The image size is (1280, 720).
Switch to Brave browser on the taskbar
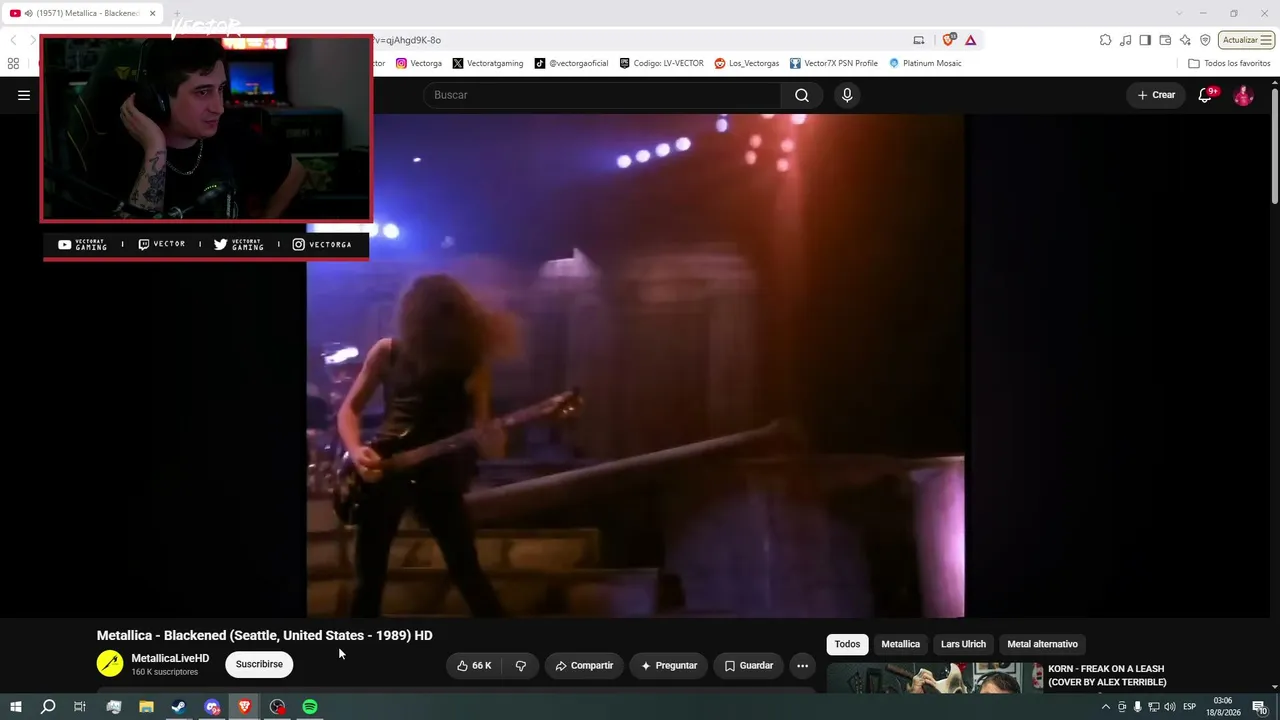pos(245,707)
